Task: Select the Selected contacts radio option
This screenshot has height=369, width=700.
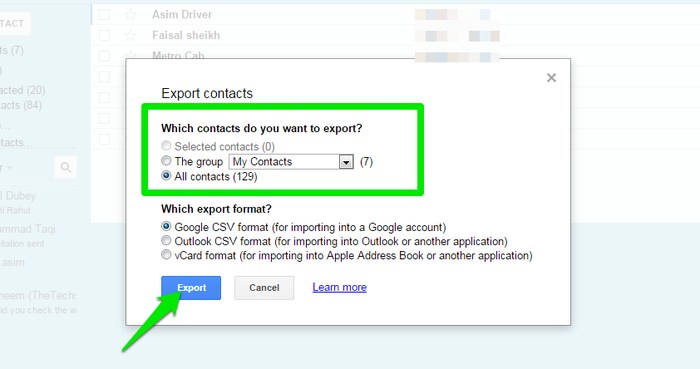Action: tap(166, 146)
